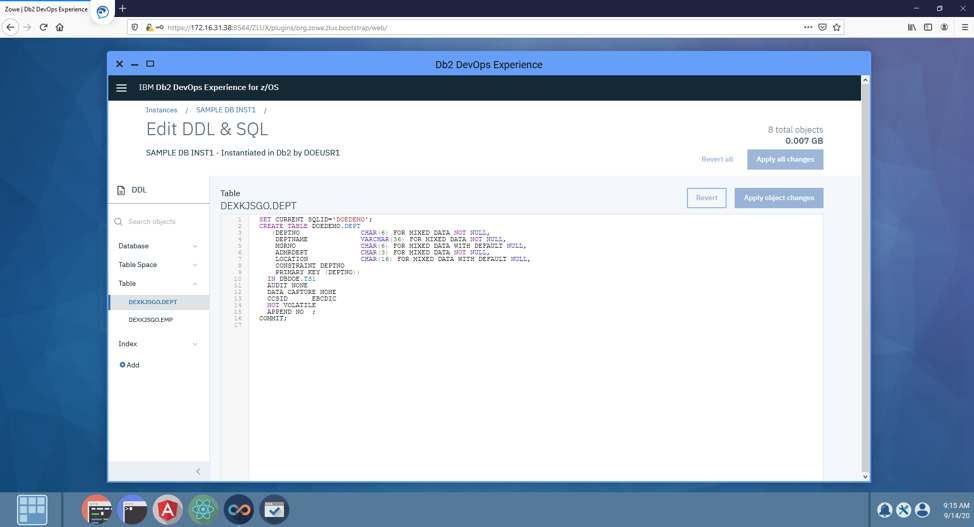Go back in the browser
This screenshot has height=527, width=974.
coord(10,27)
